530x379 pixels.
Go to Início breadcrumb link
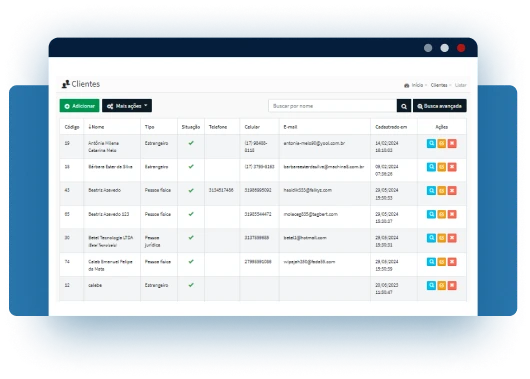(417, 85)
